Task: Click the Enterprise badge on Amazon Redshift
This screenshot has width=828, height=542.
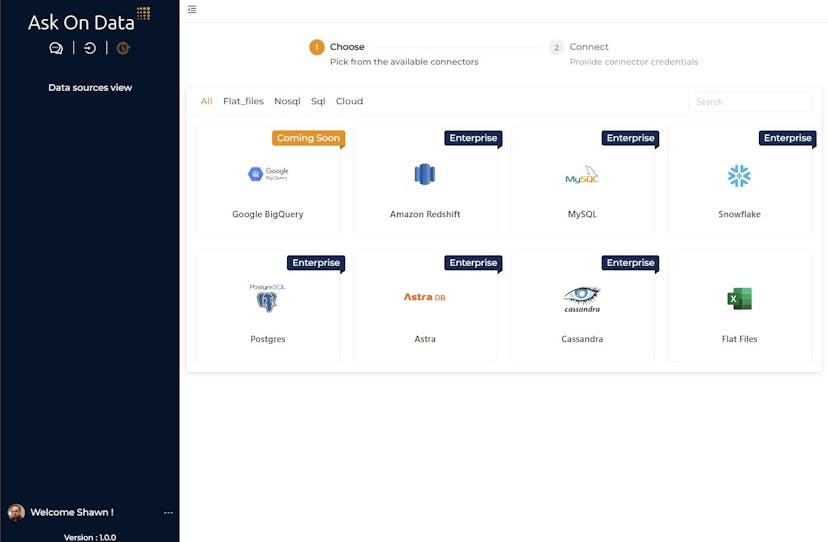Action: (x=473, y=138)
